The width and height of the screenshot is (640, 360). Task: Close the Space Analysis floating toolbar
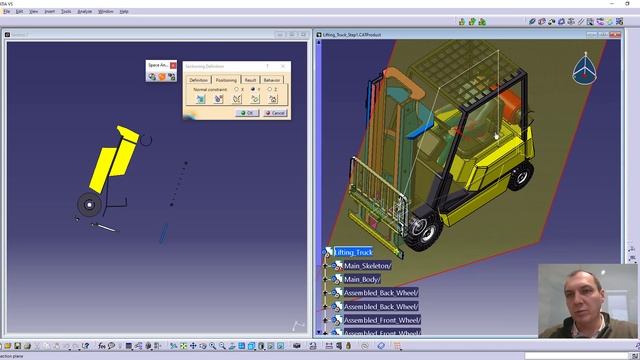[x=173, y=65]
